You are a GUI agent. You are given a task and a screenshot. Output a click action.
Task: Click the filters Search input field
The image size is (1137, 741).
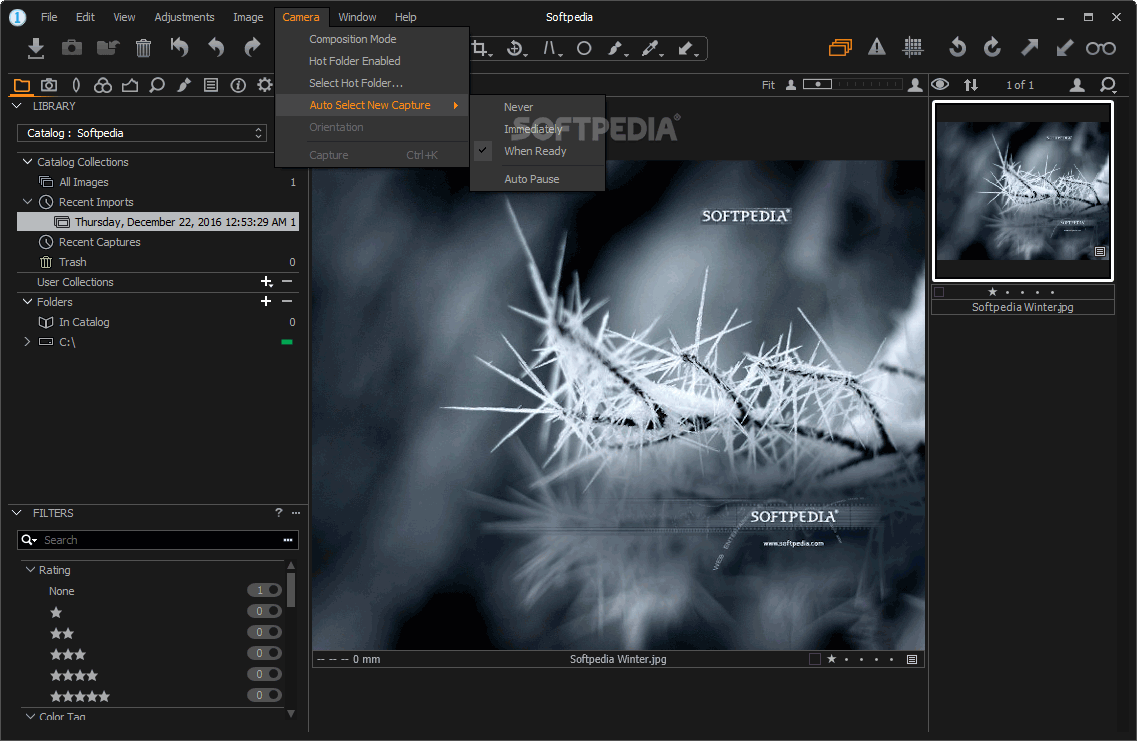158,540
